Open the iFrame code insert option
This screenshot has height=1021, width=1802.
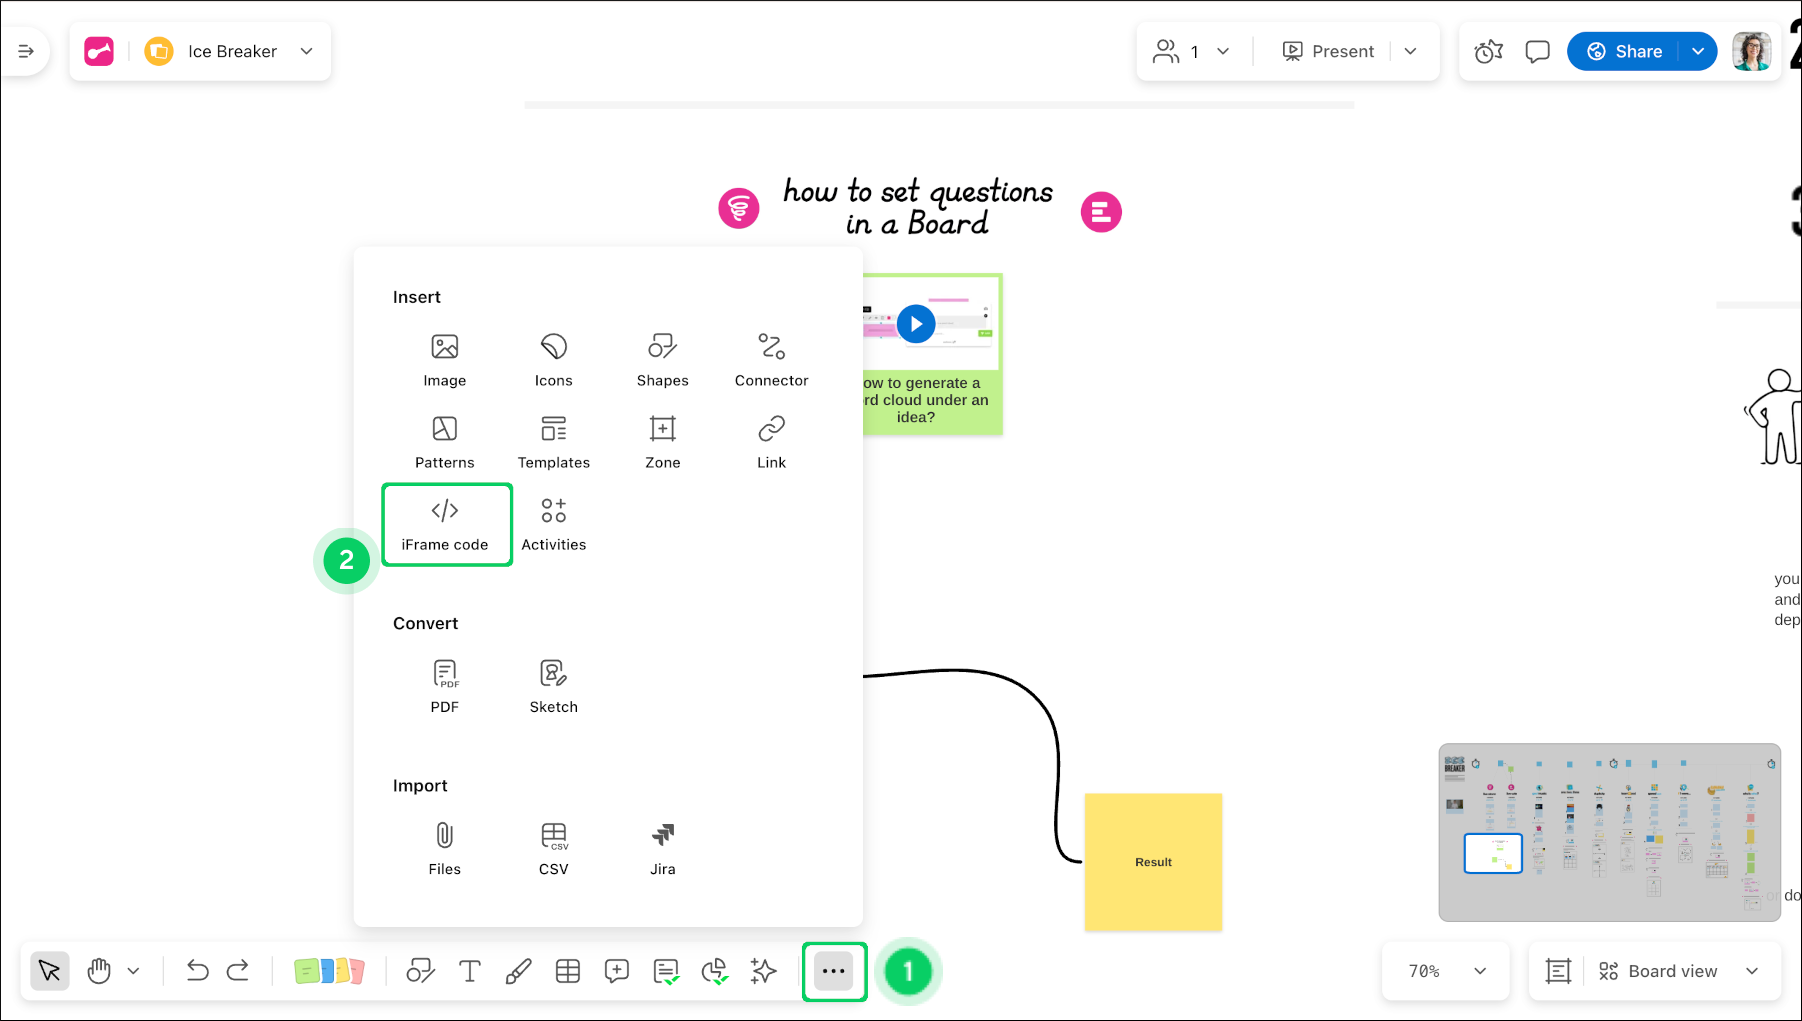445,524
